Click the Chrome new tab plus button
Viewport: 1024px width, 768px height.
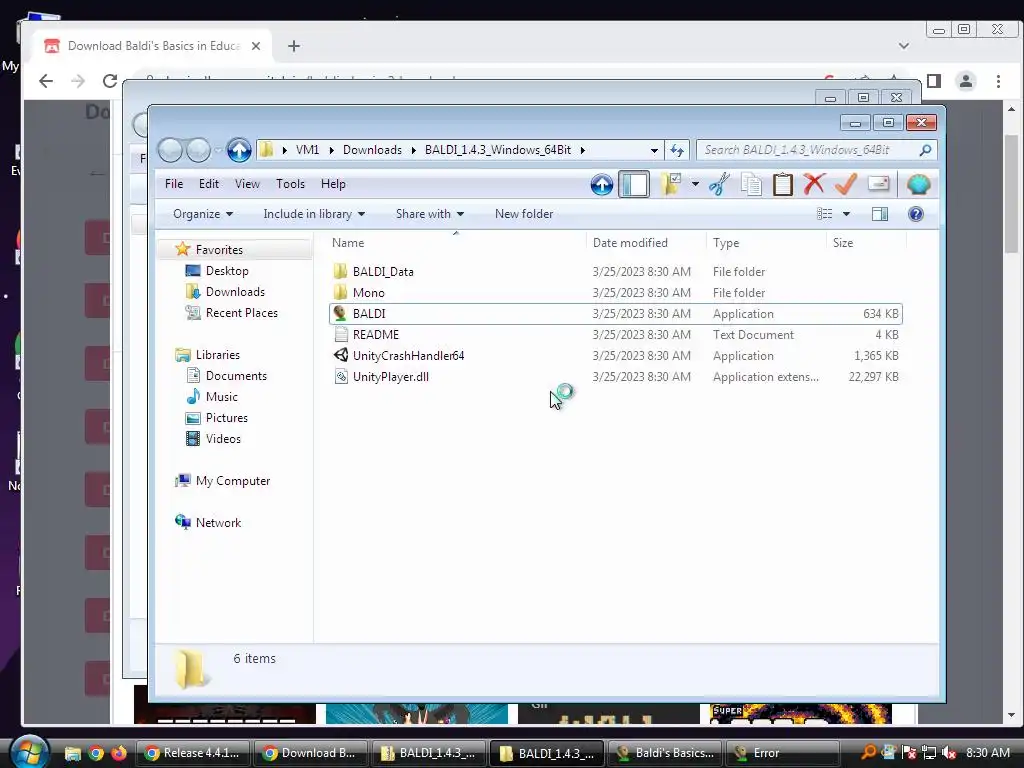tap(294, 46)
